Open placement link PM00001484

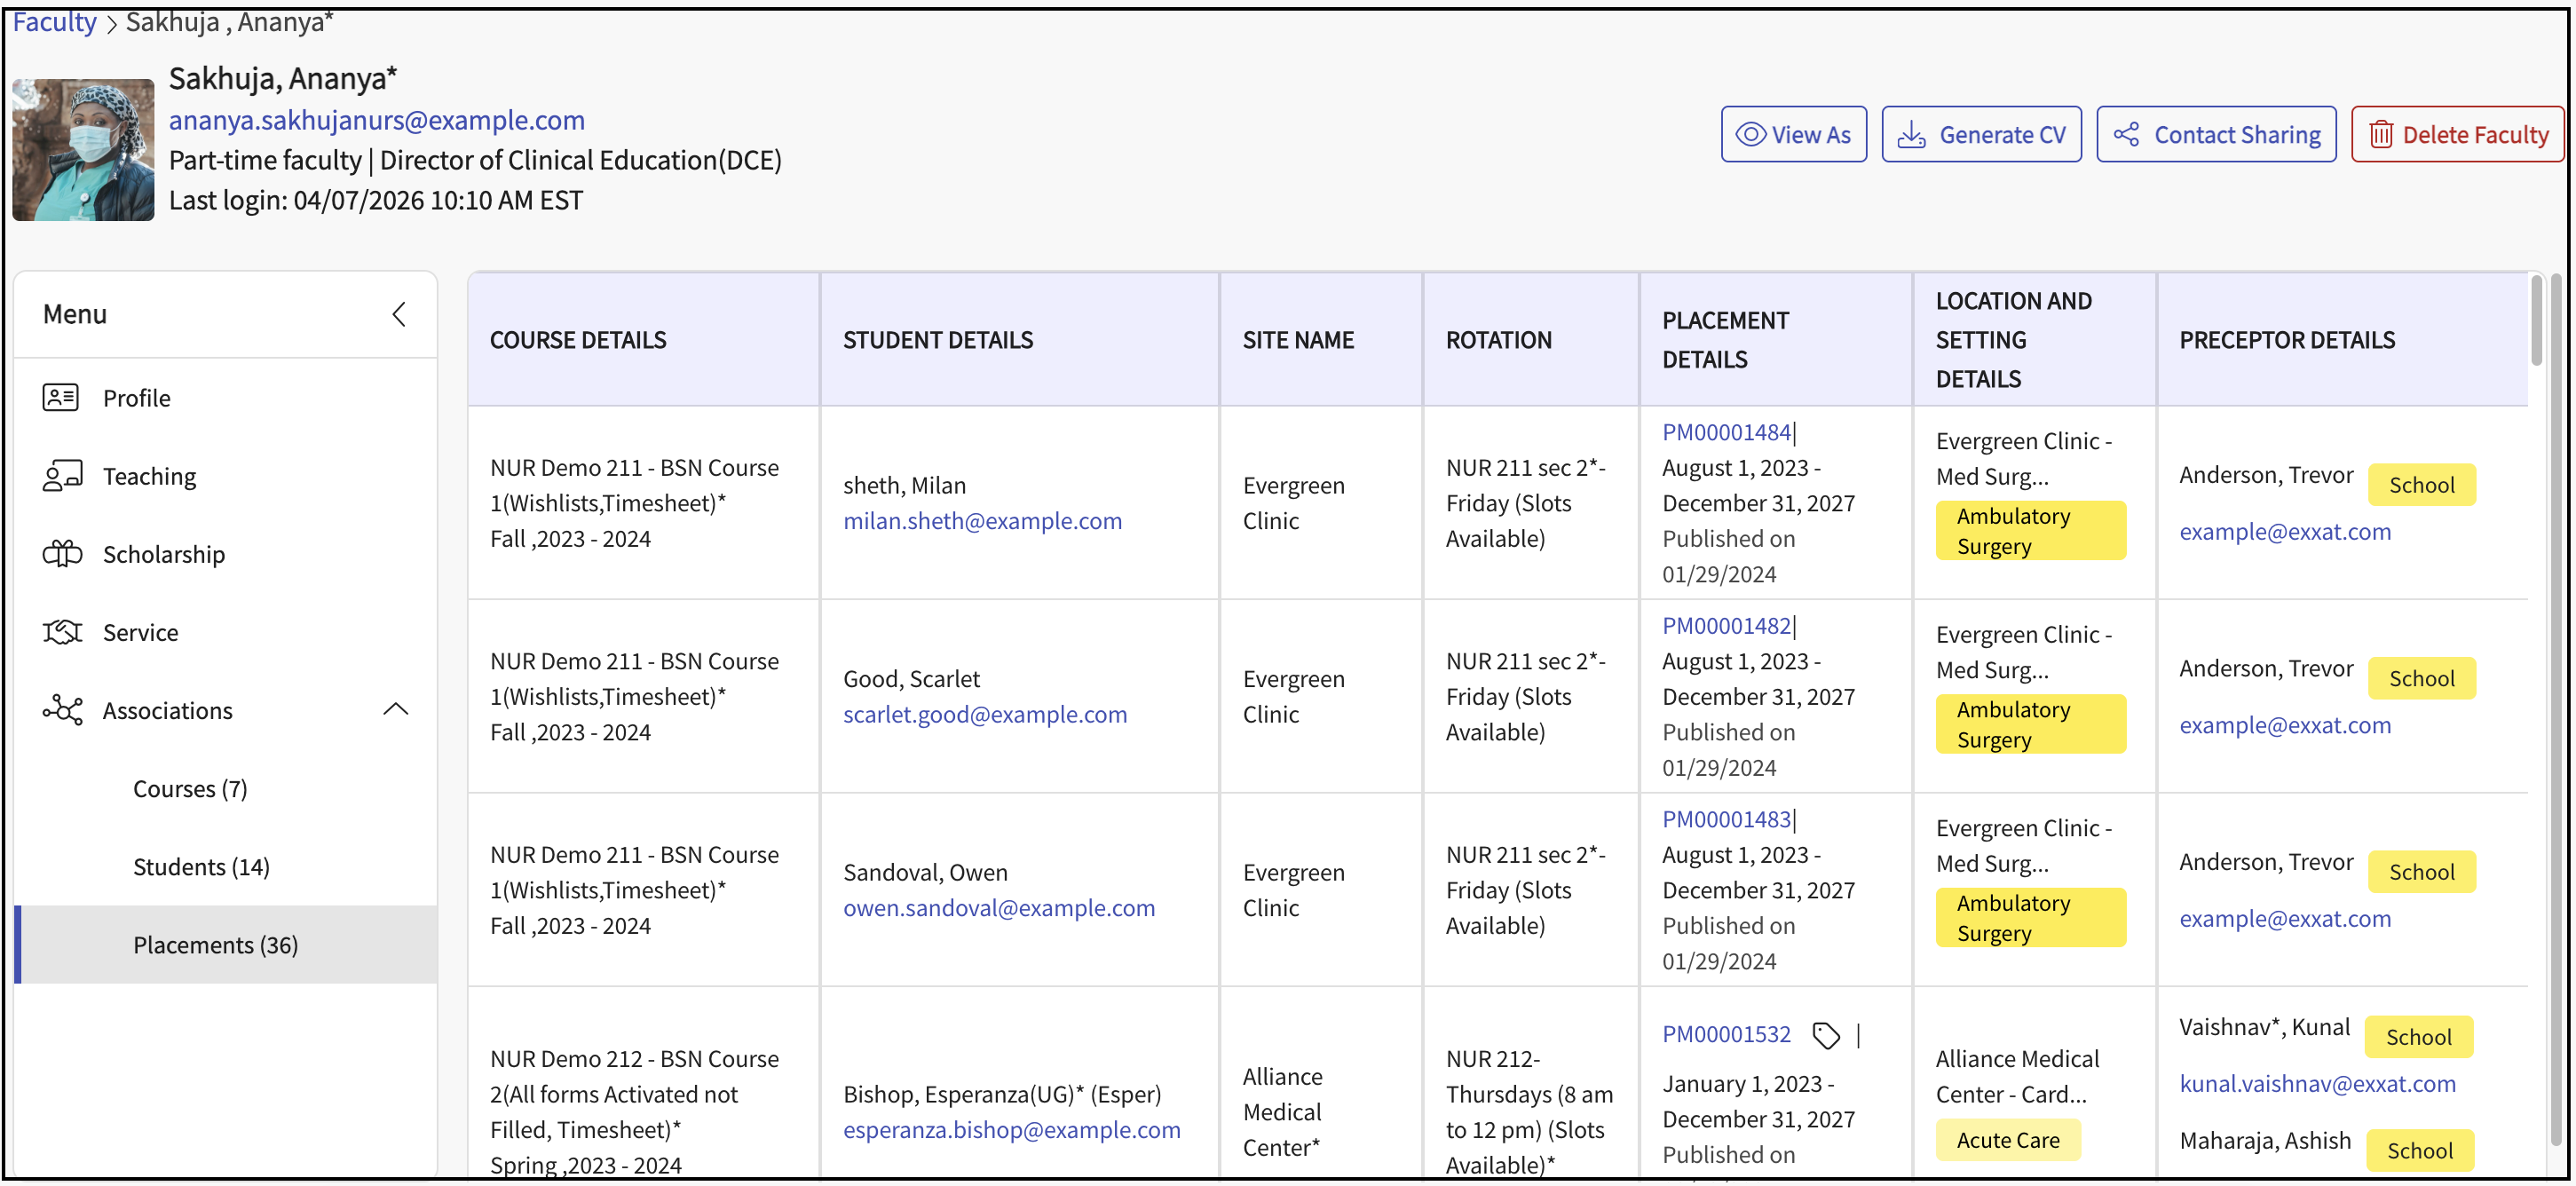1725,432
